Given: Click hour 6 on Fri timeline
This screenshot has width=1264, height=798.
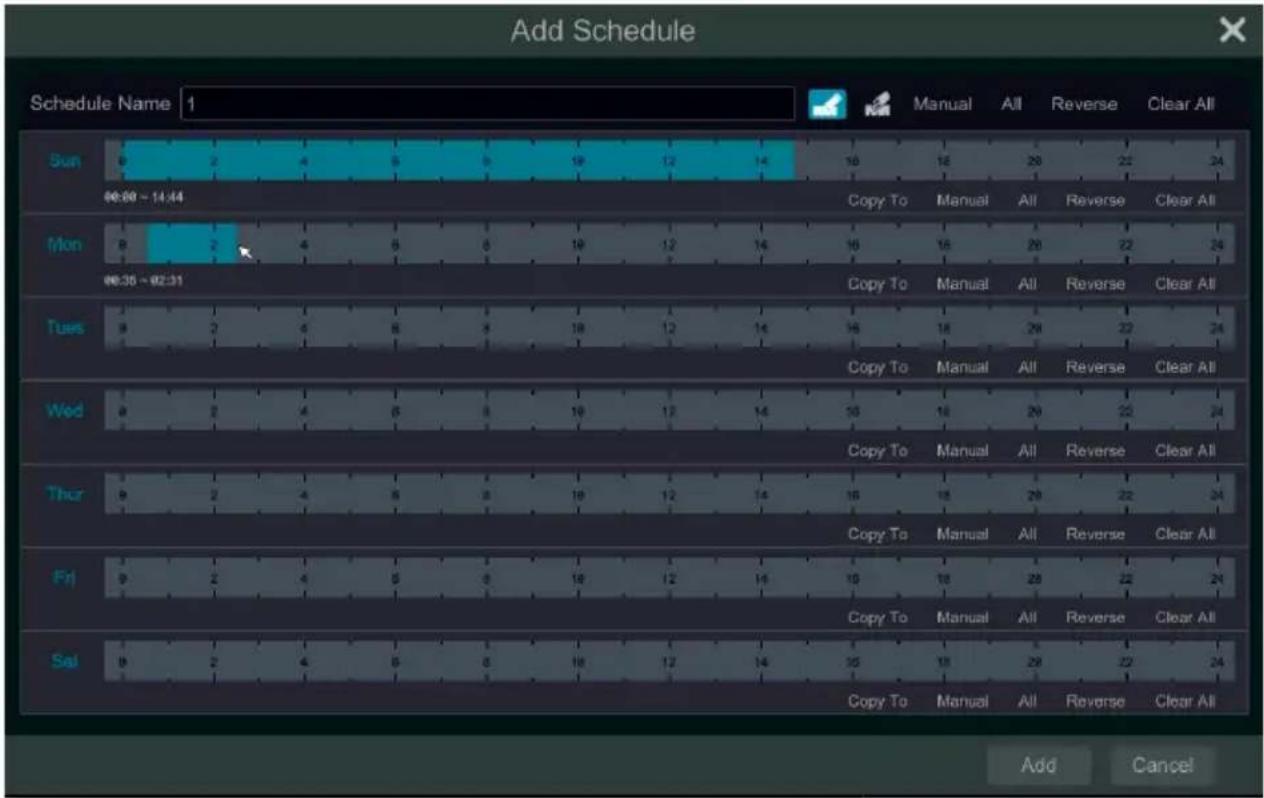Looking at the screenshot, I should click(x=395, y=578).
